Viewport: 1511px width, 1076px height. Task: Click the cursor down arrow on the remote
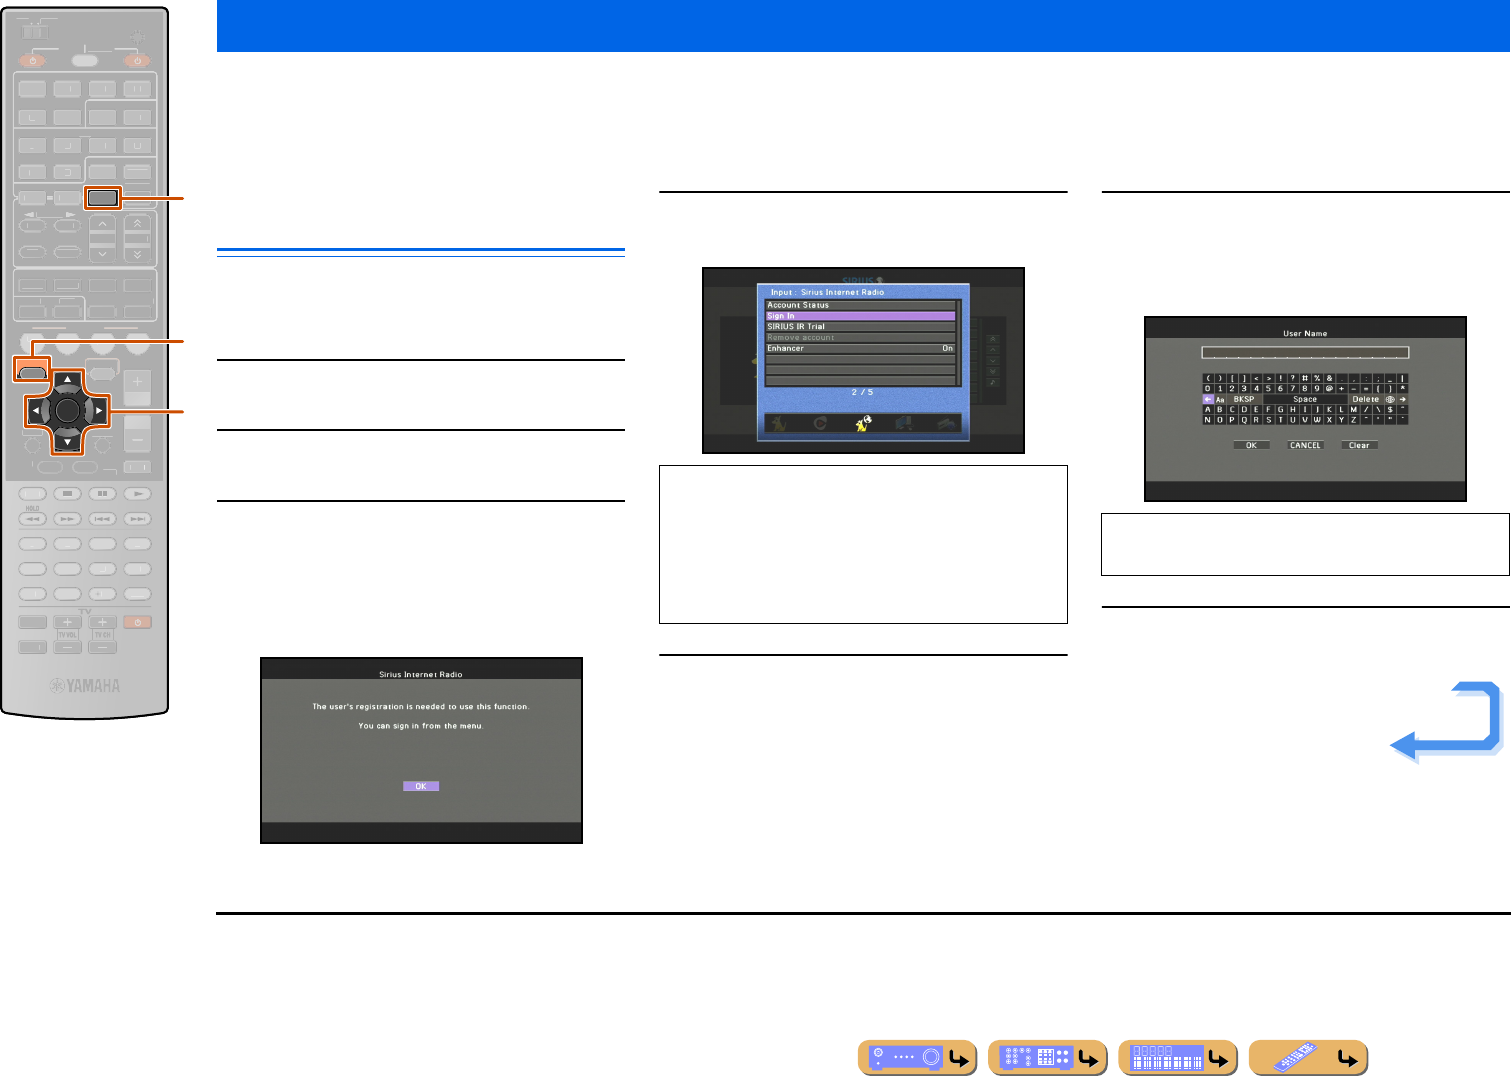coord(67,441)
